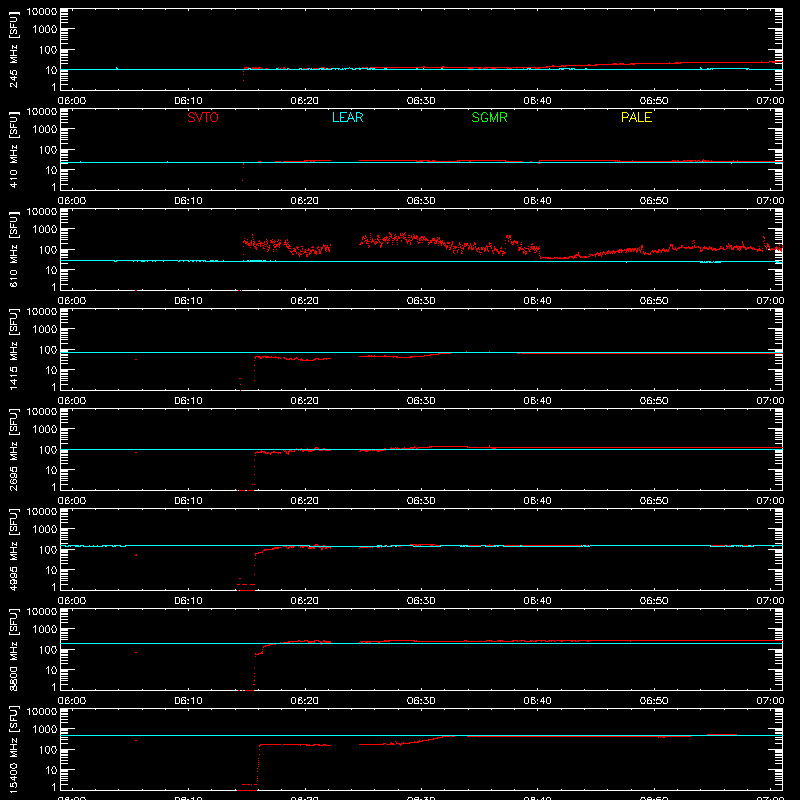The width and height of the screenshot is (800, 800).
Task: Click the 1000 y-axis value on the 410 MHz plot
Action: 45,130
